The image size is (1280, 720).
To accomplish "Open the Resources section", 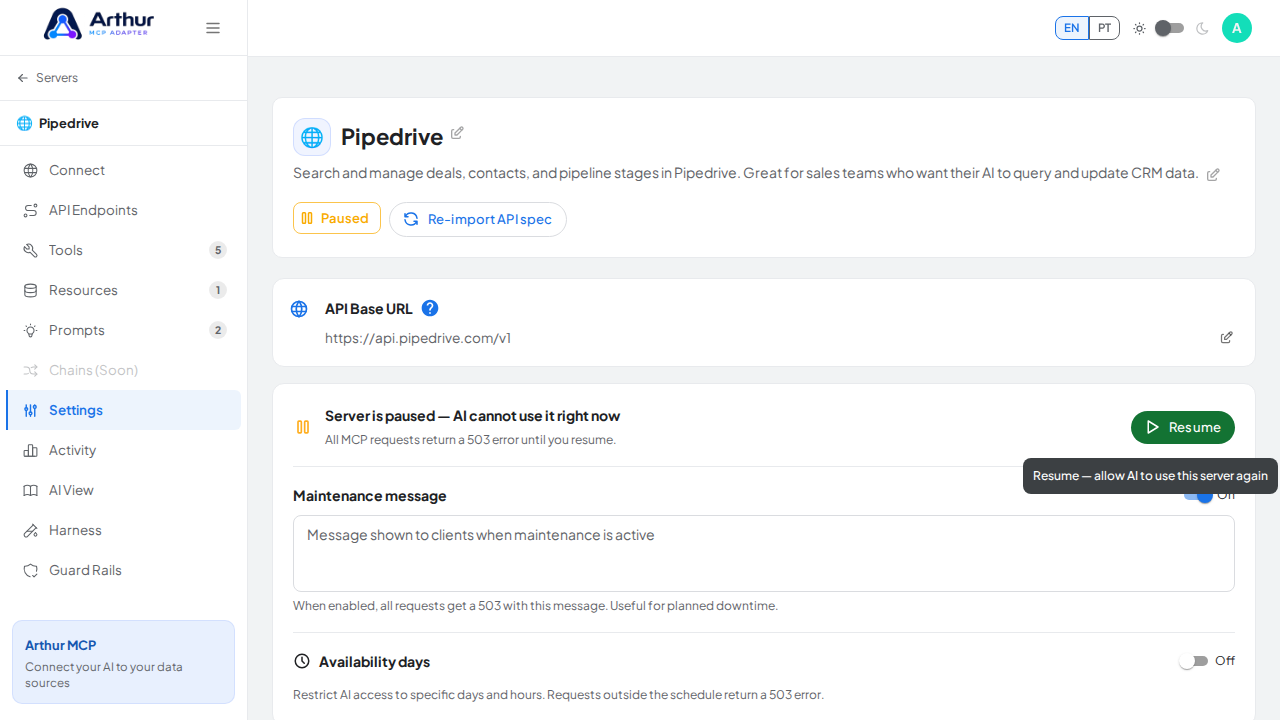I will click(x=123, y=290).
